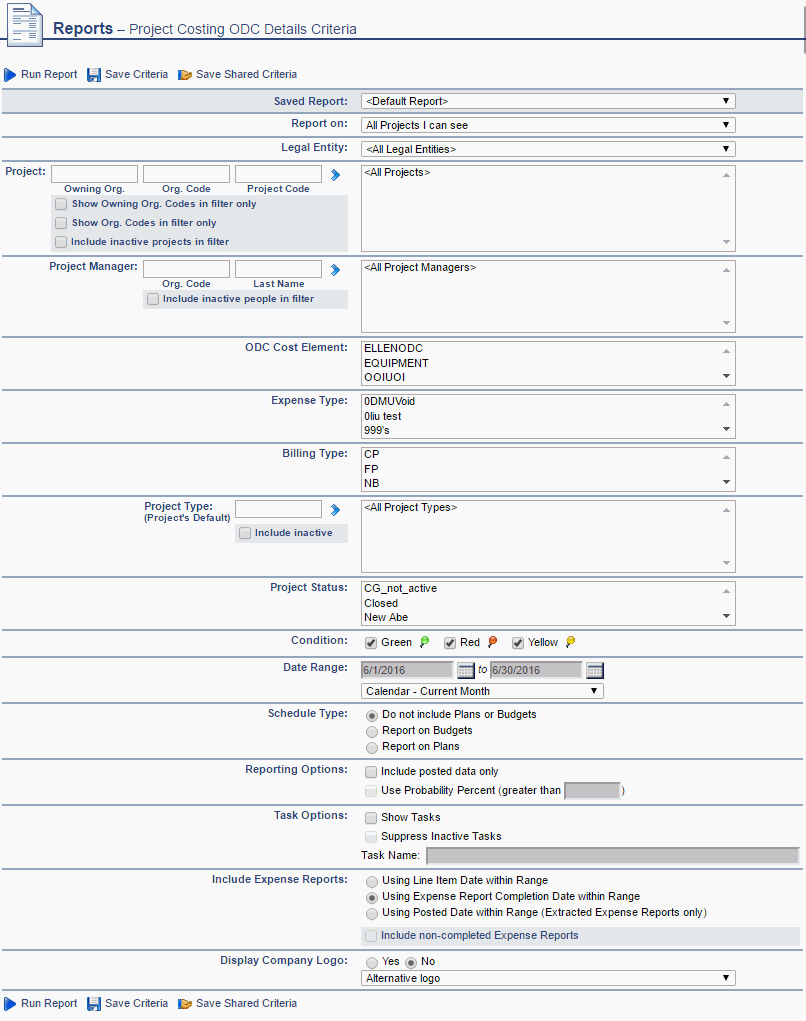Click the bottom Save Shared Criteria link

coord(246,1003)
